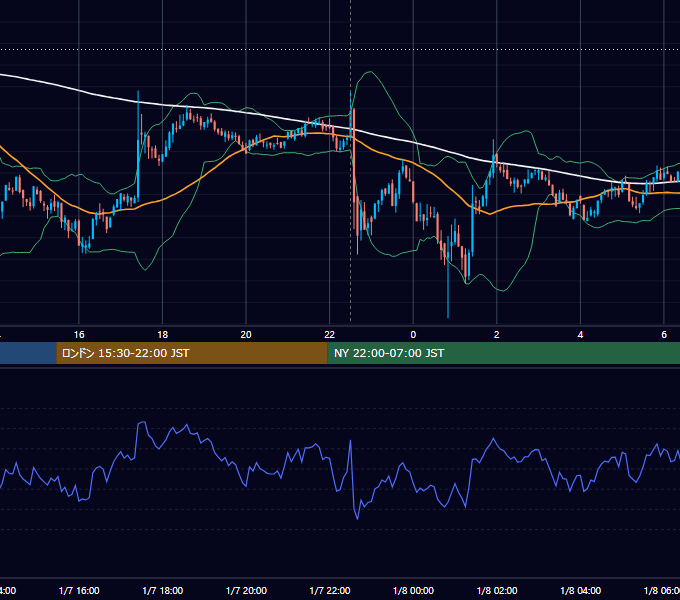The image size is (680, 600).
Task: Select the London session bar 15:30-22:00 JST
Action: [192, 353]
